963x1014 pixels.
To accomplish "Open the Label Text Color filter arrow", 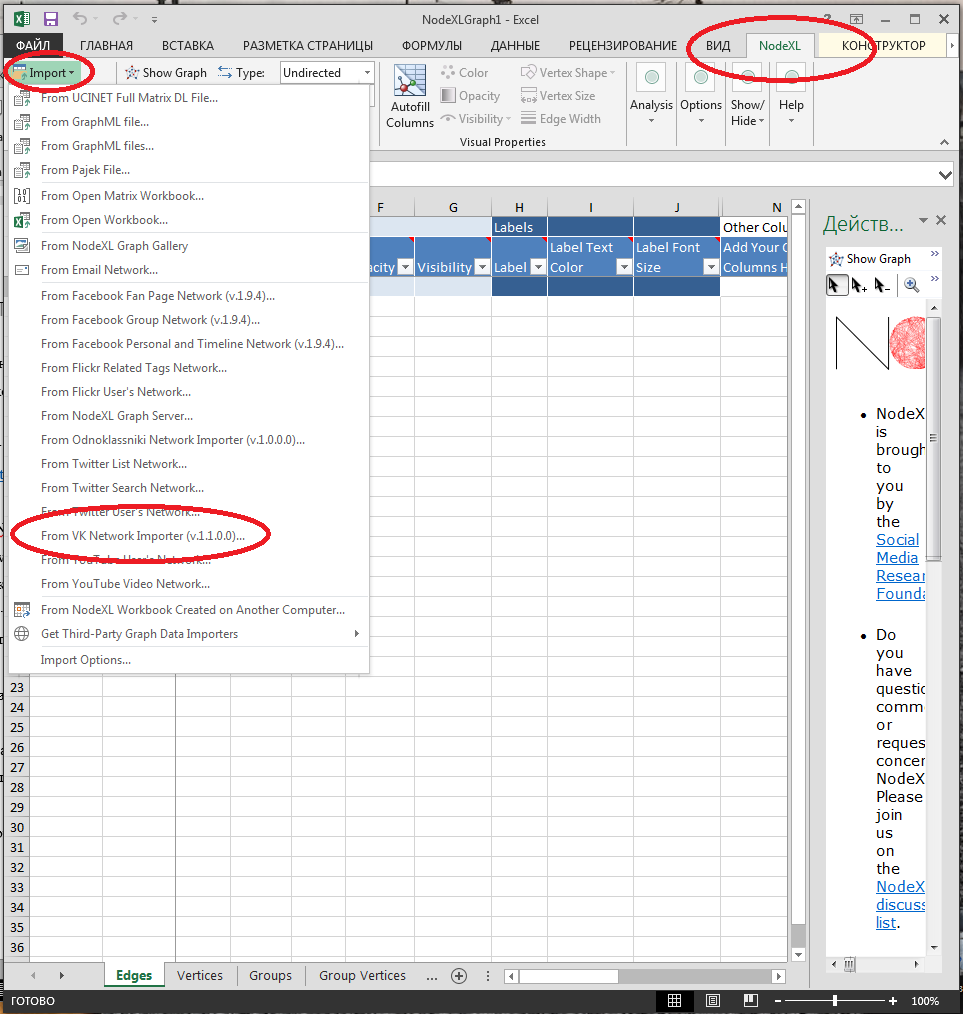I will (623, 266).
